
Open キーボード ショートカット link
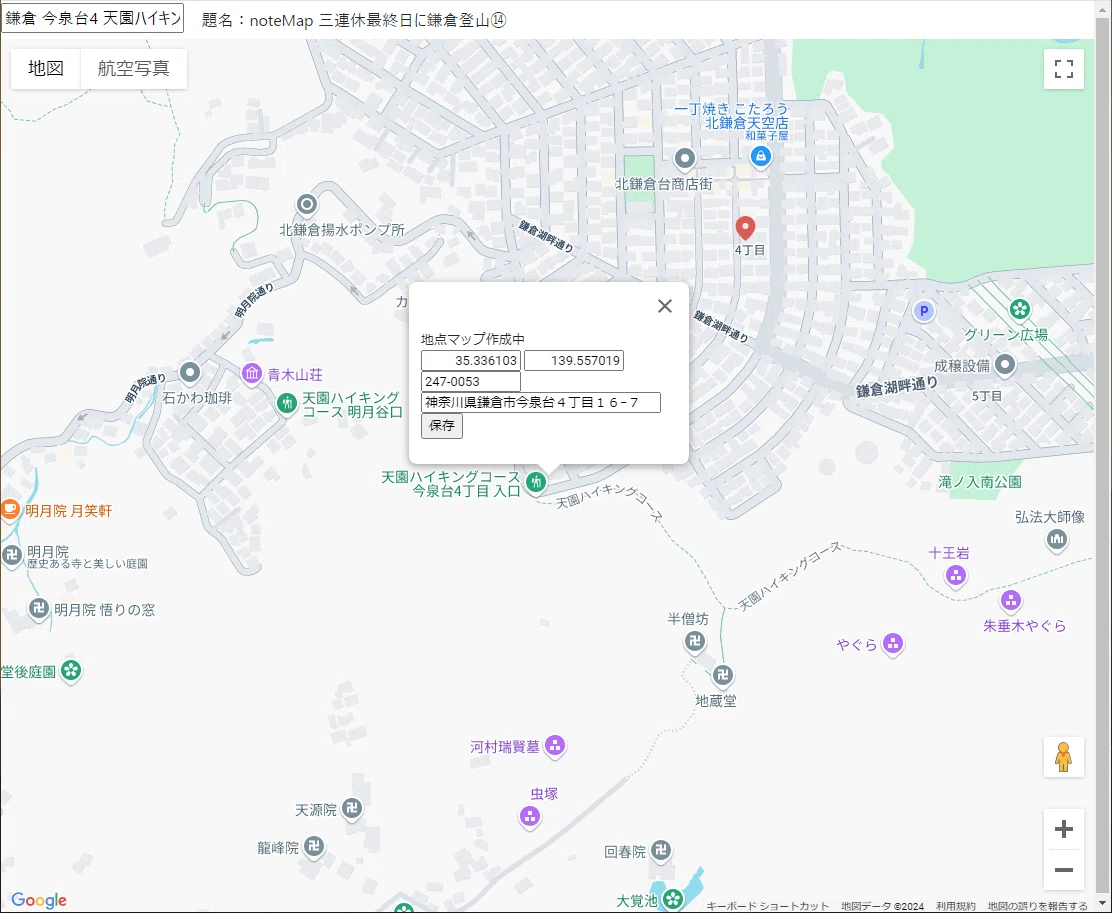click(x=767, y=906)
